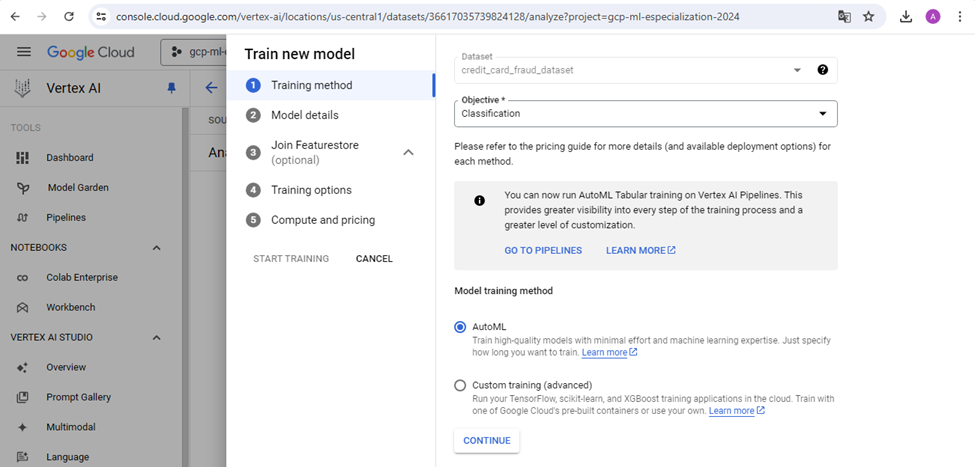Go to Training method step
Screen dimensions: 975x467
point(330,85)
